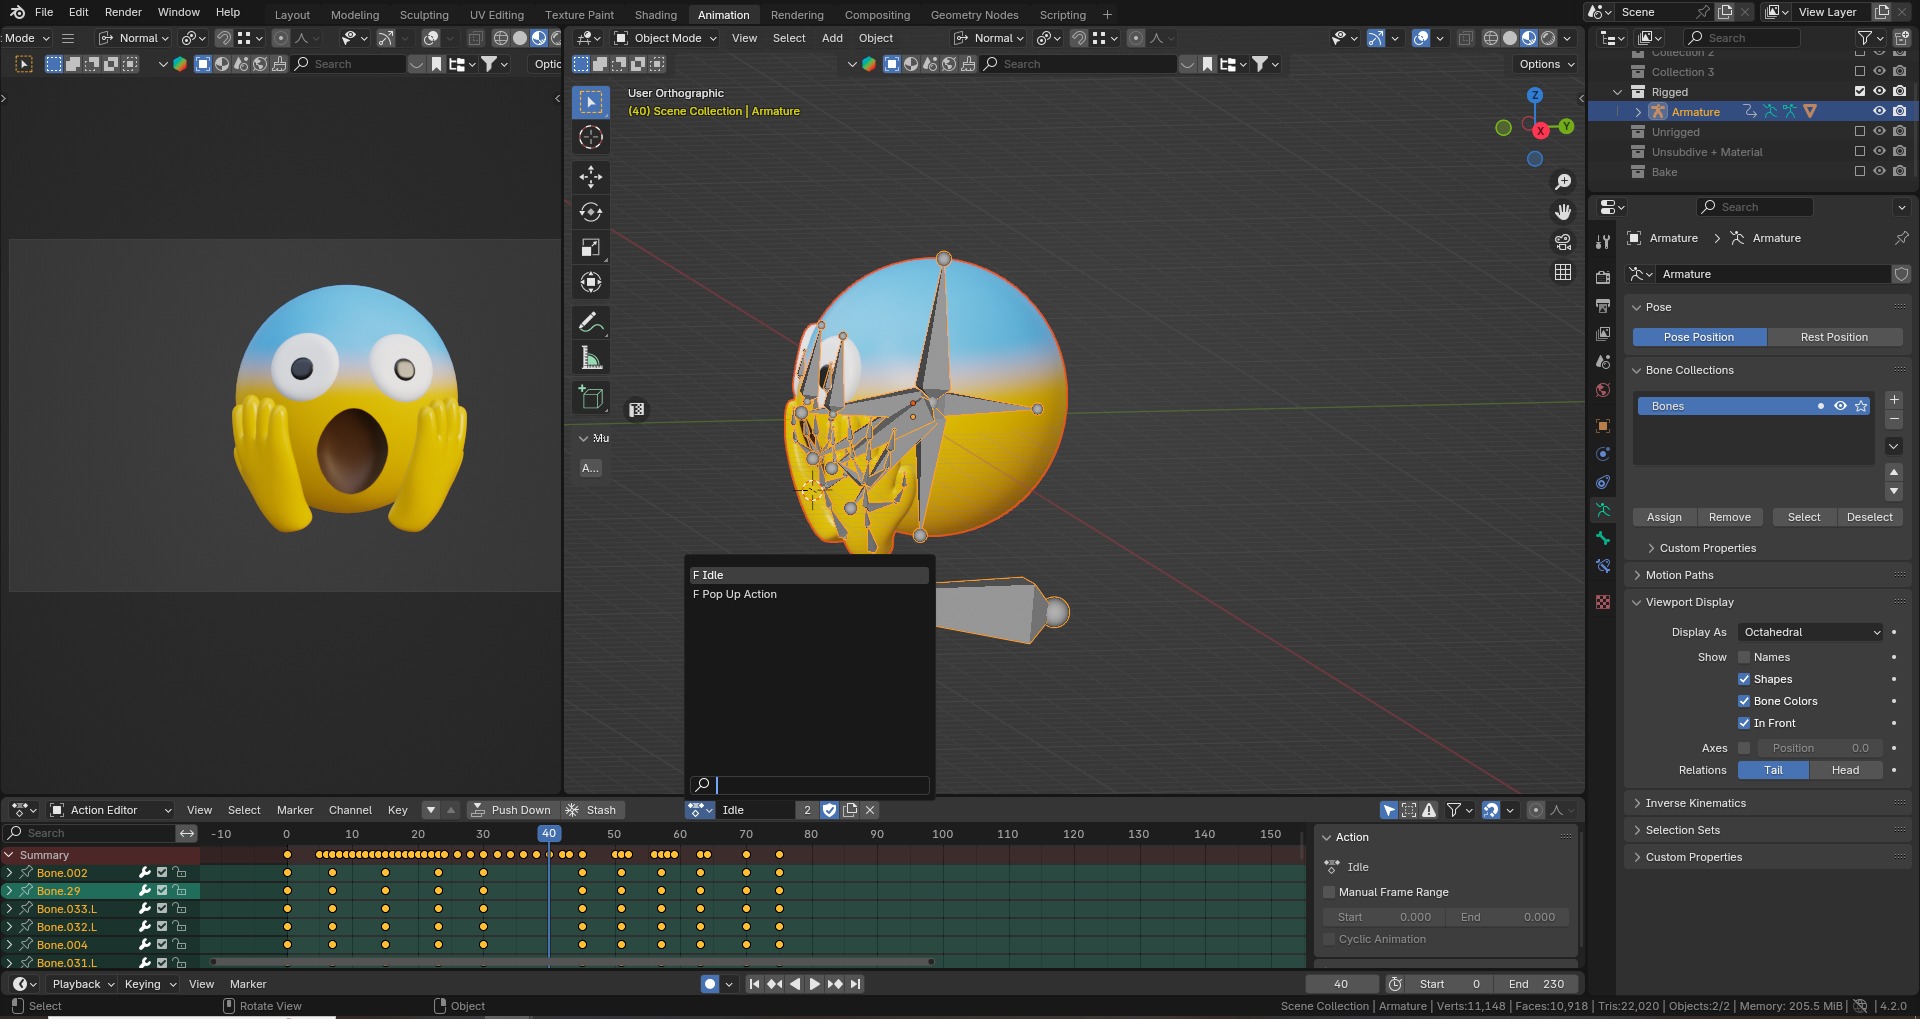This screenshot has height=1019, width=1920.
Task: Enable the Axes checkbox
Action: pos(1744,748)
